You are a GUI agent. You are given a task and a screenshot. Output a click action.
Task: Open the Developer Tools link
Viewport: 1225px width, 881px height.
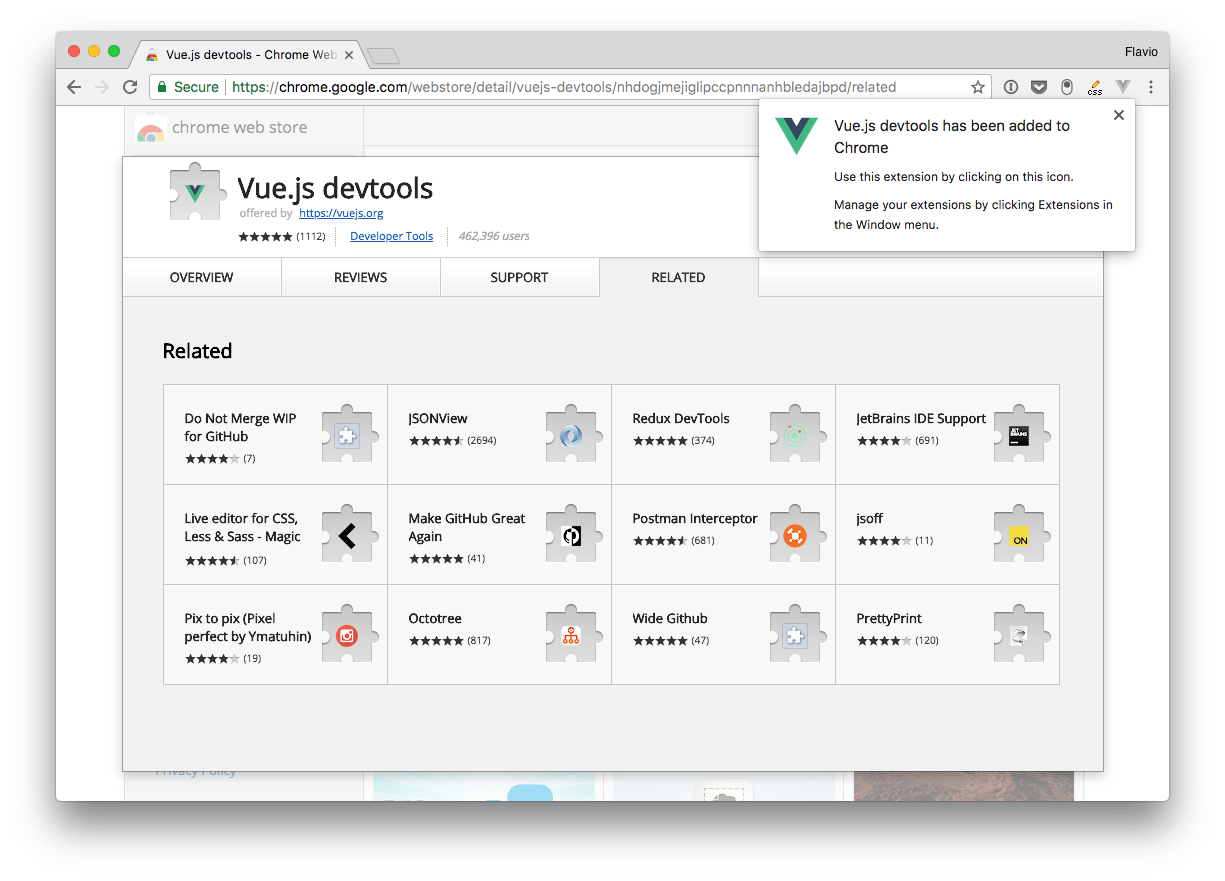391,236
